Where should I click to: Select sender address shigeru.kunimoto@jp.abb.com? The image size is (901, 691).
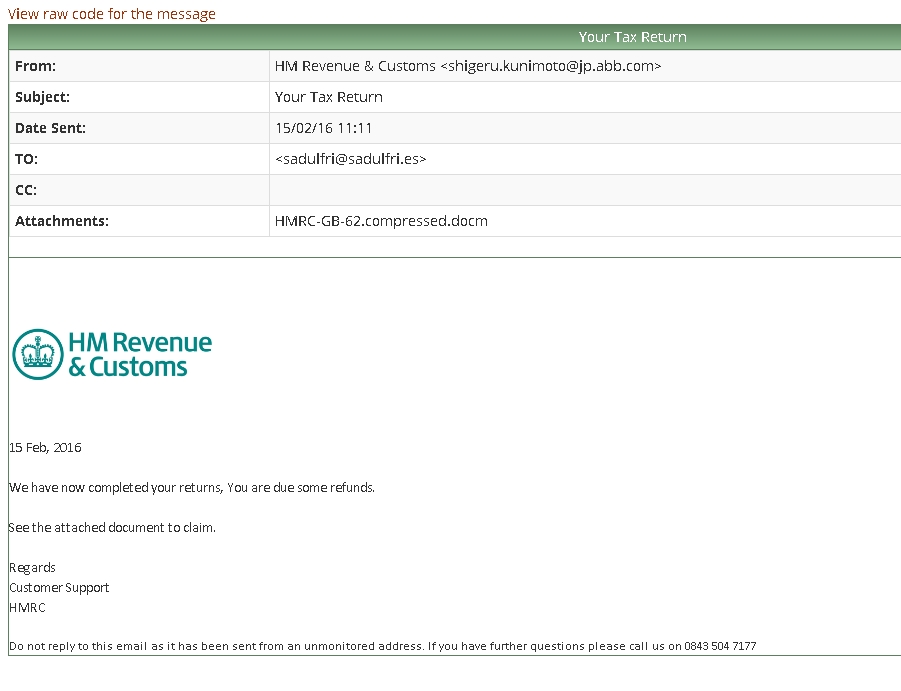tap(551, 66)
